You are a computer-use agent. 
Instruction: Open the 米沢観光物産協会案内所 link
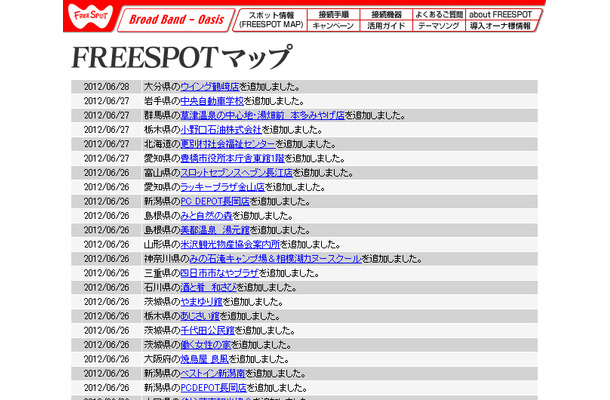230,244
